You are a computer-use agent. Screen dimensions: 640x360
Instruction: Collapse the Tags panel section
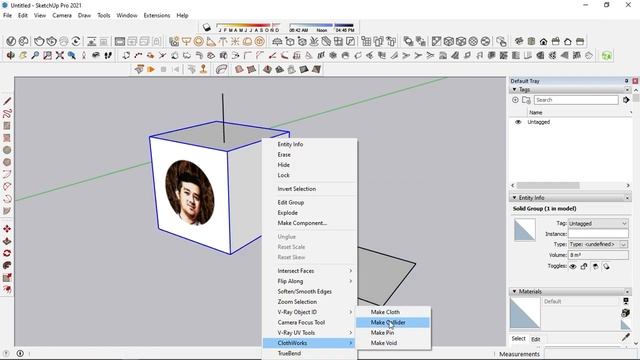(x=514, y=89)
